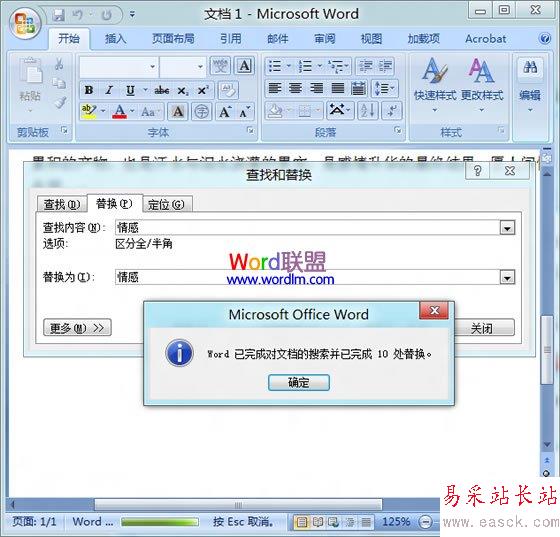The image size is (560, 537).
Task: Click the Enclose Characters icon
Action: pos(201,112)
